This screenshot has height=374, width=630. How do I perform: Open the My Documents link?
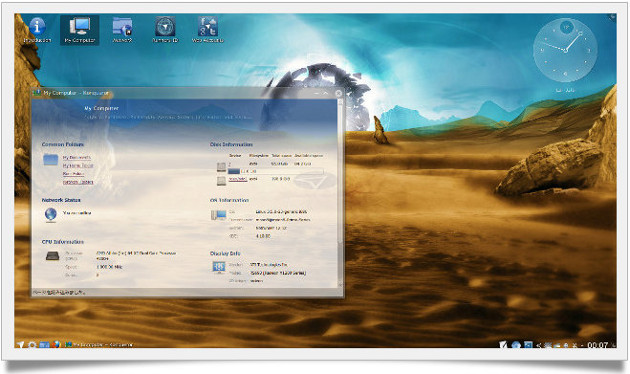coord(77,157)
